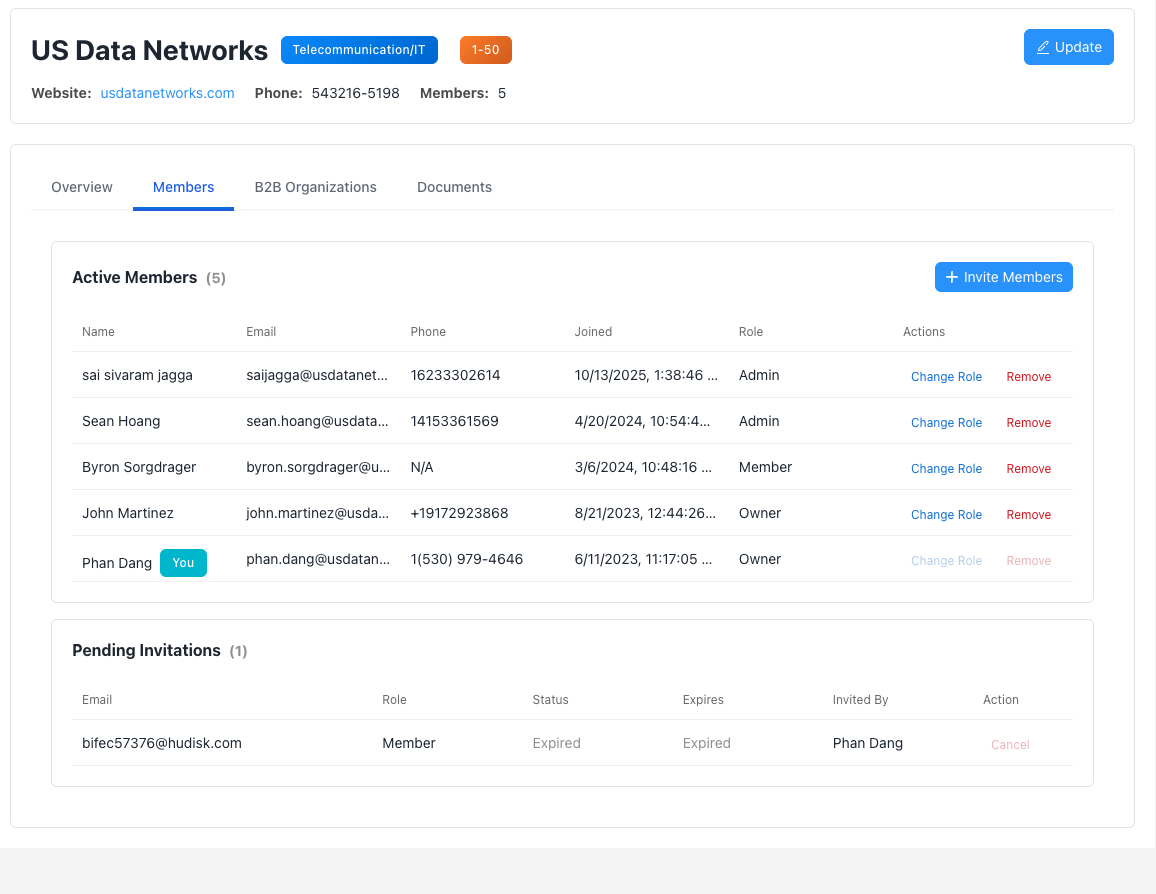The height and width of the screenshot is (894, 1156).
Task: Select the row for Phan Dang
Action: click(500, 559)
